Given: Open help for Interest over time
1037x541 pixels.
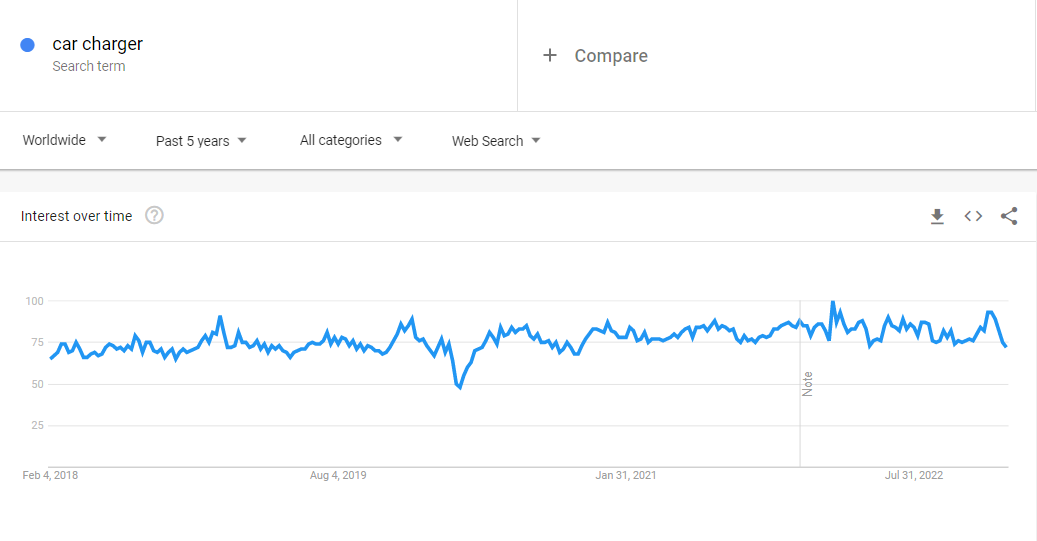Looking at the screenshot, I should pos(154,216).
